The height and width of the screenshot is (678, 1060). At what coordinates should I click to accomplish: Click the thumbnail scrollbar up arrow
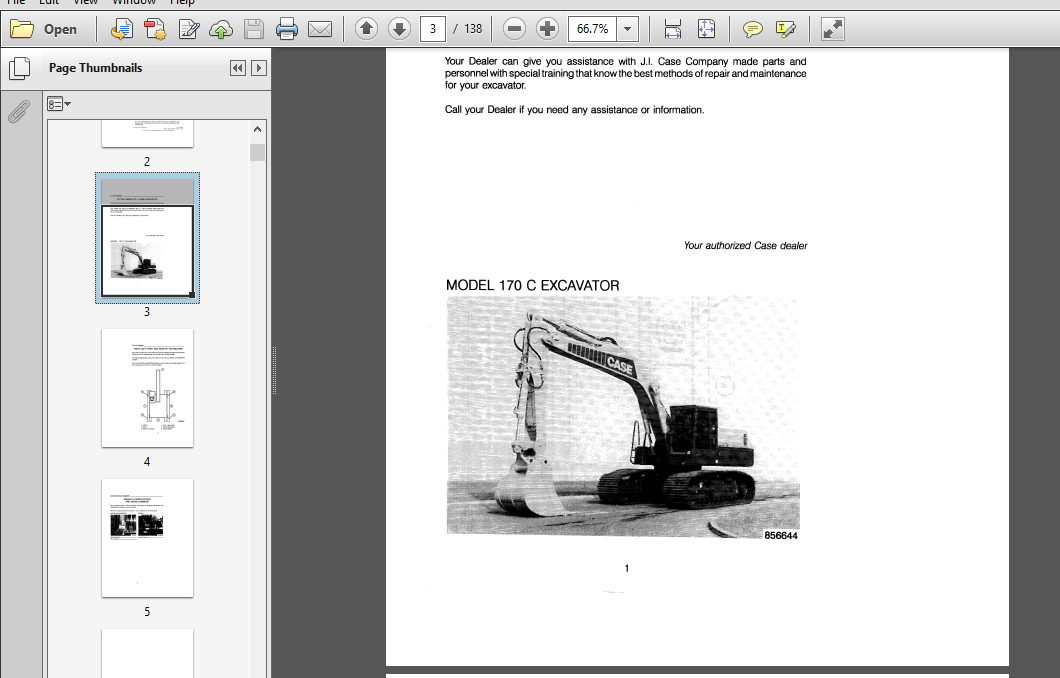point(257,128)
